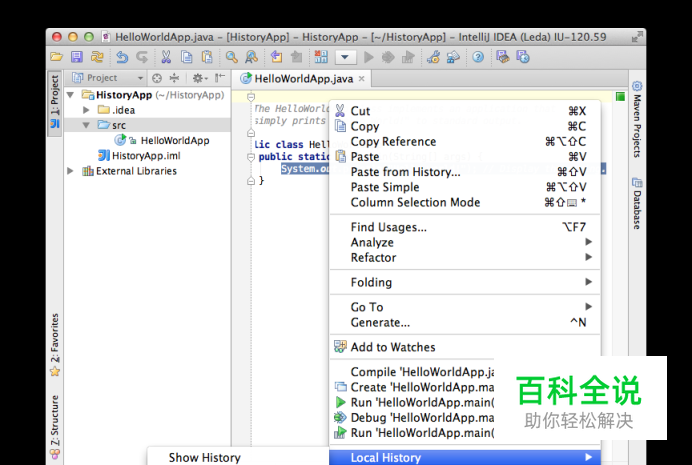Hide the Project panel with the hide icon

[x=219, y=78]
